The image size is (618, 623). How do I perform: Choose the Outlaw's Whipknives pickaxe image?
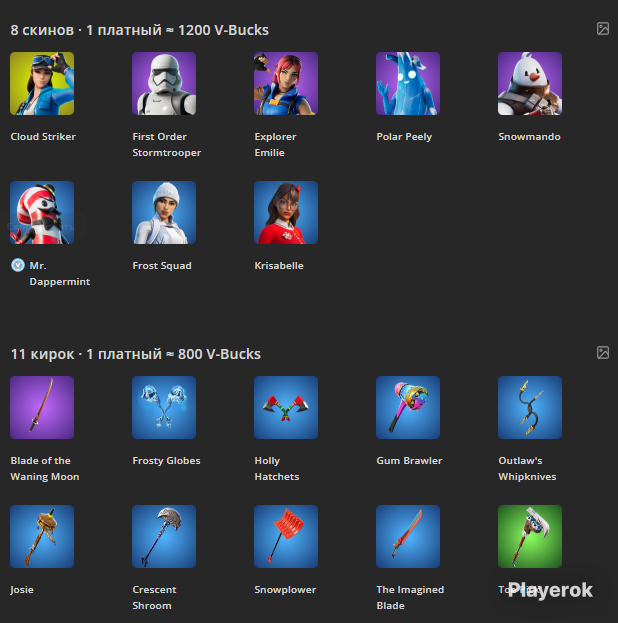[x=530, y=408]
